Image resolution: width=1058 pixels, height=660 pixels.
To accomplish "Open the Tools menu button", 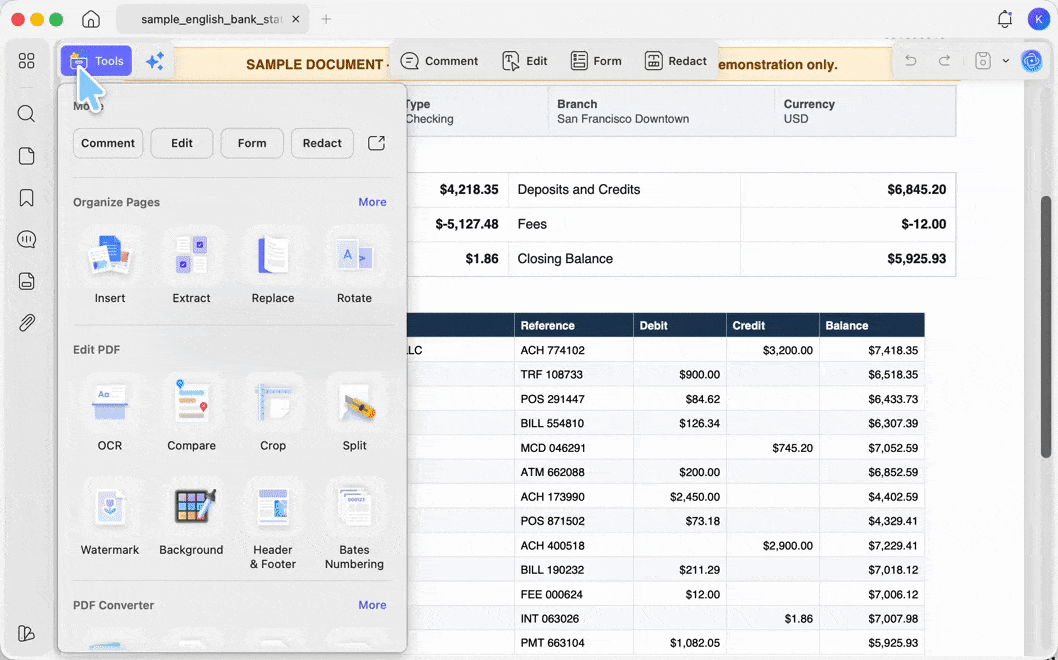I will tap(96, 61).
